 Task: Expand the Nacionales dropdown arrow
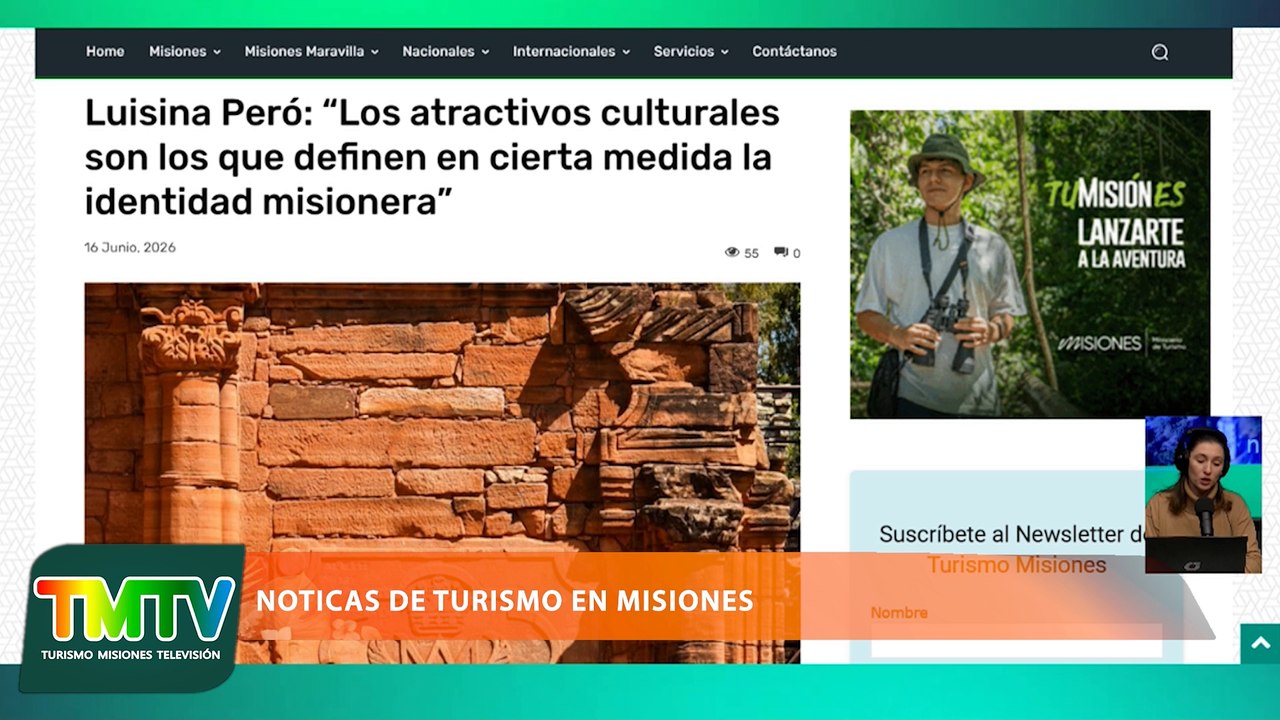tap(485, 52)
